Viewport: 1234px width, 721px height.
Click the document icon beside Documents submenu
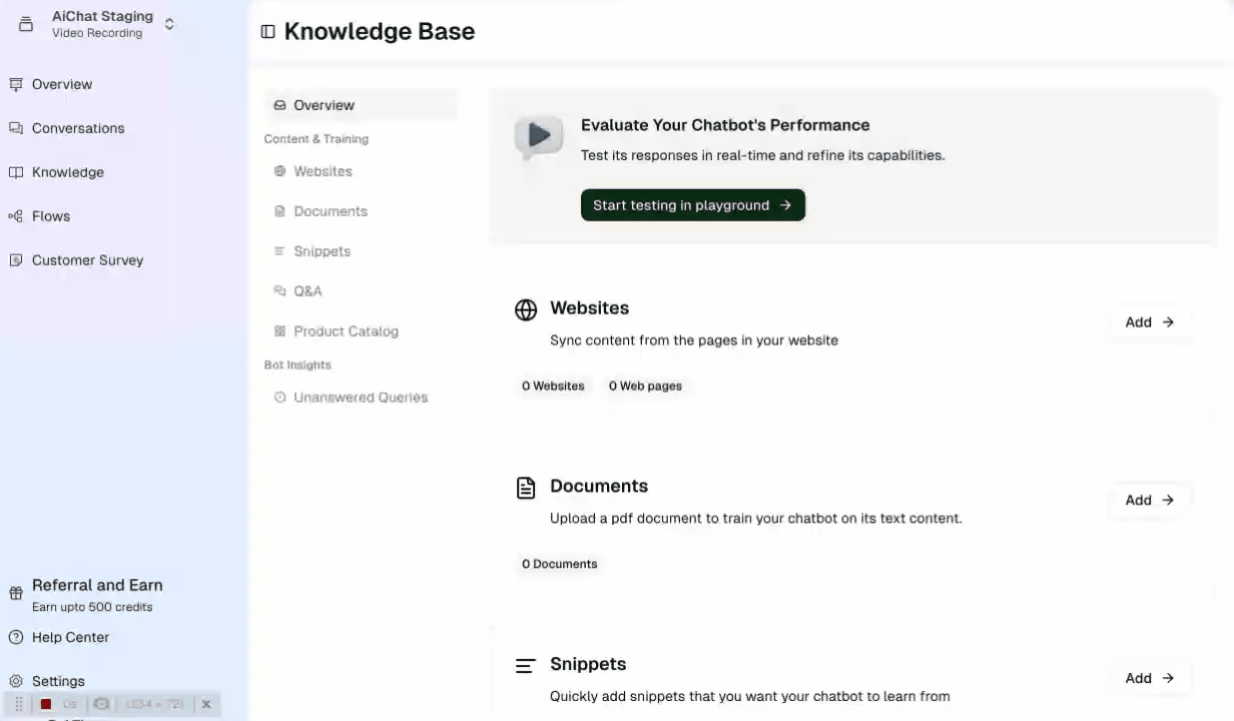[x=280, y=211]
